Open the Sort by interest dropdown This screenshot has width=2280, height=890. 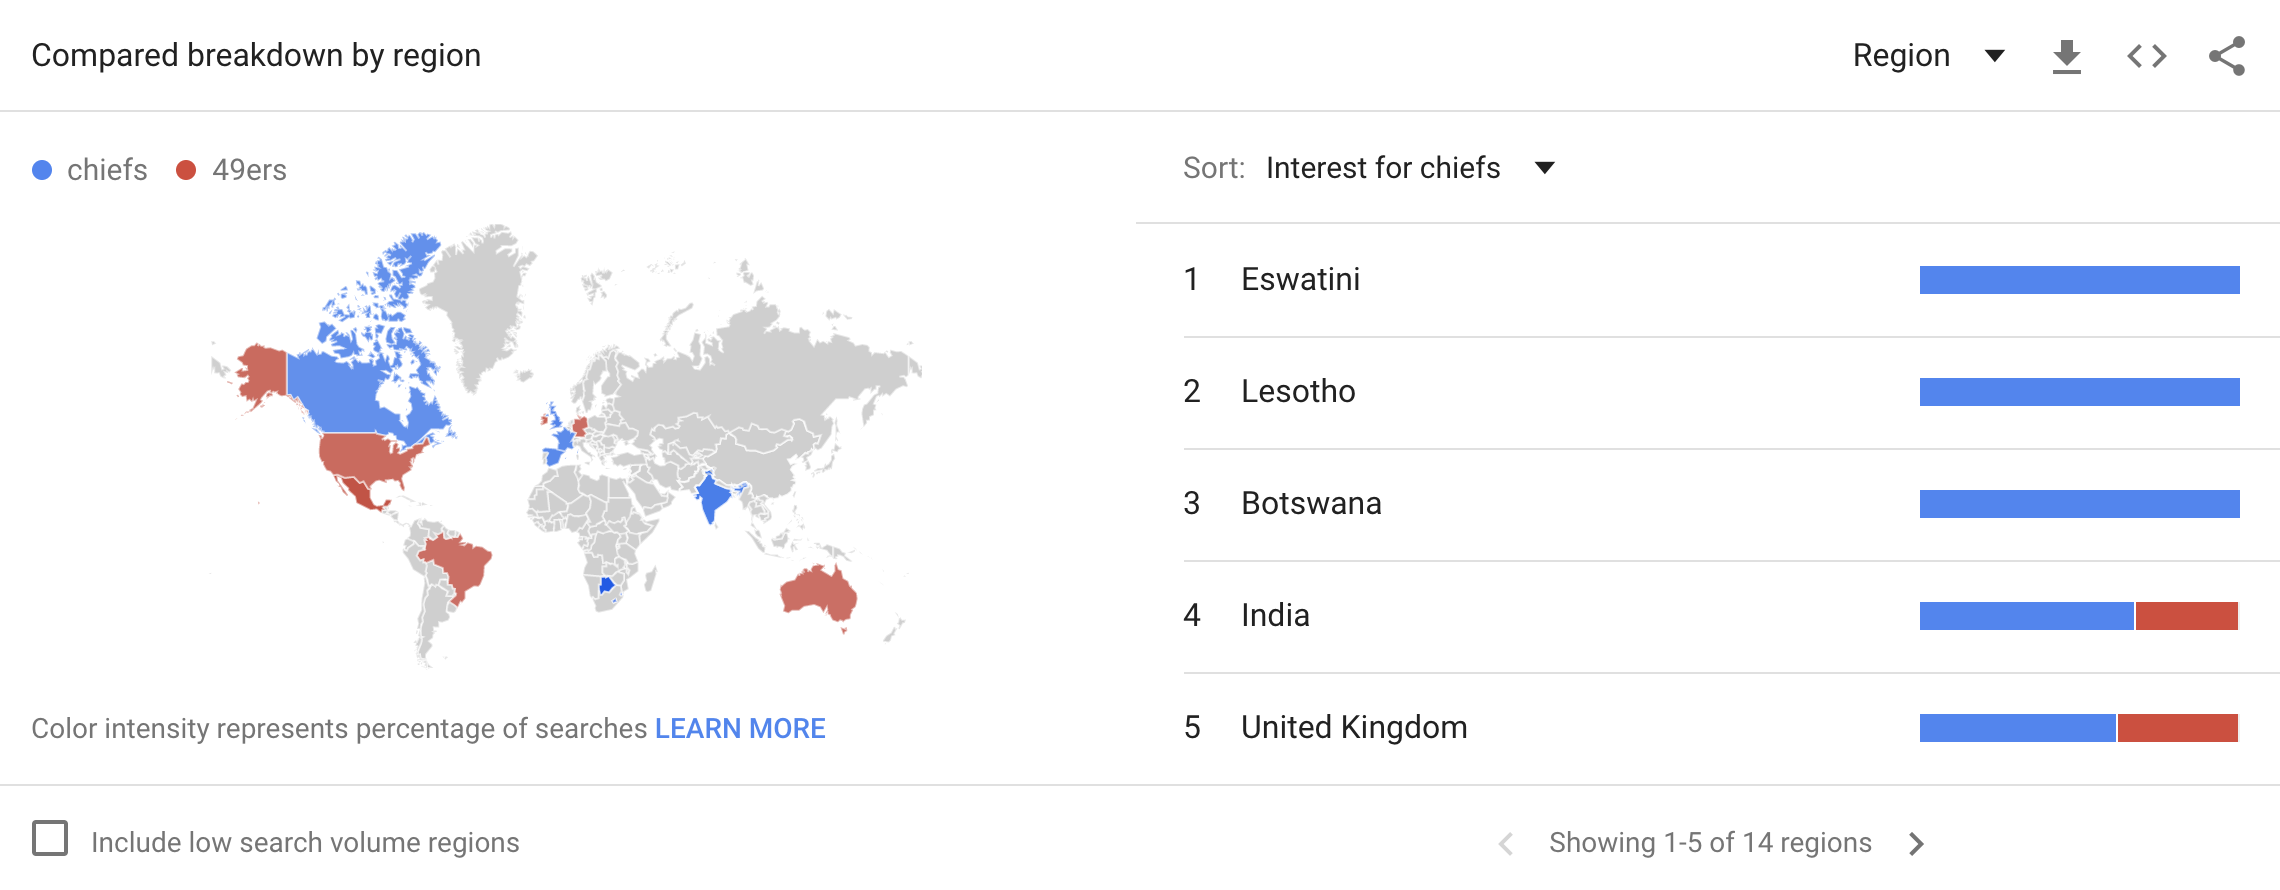(1383, 168)
